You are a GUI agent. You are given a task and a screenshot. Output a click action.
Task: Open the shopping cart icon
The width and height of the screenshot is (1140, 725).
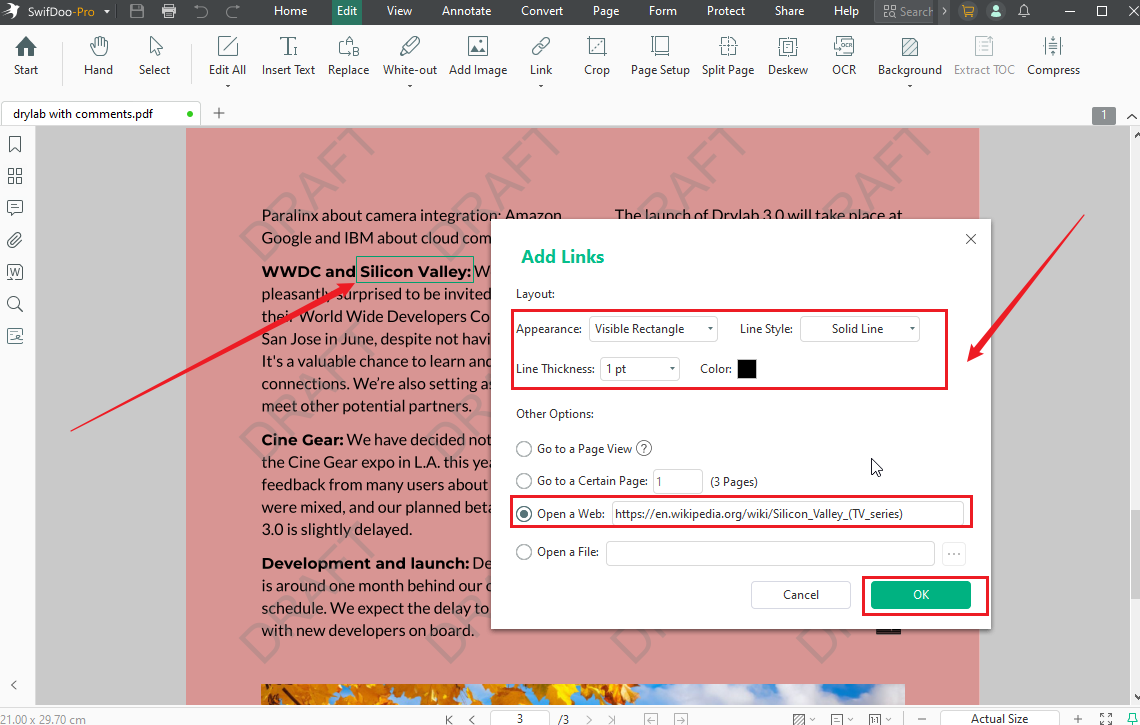click(x=968, y=11)
